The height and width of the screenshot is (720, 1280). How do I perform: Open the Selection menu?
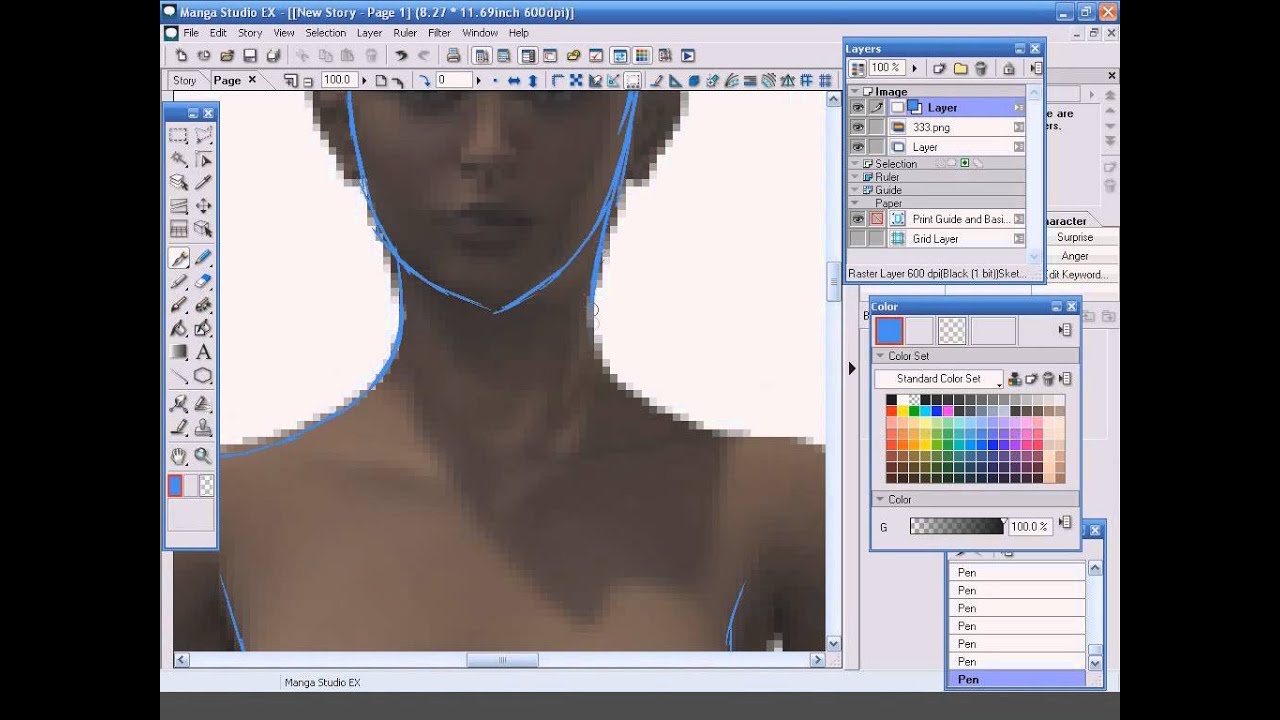click(x=326, y=33)
